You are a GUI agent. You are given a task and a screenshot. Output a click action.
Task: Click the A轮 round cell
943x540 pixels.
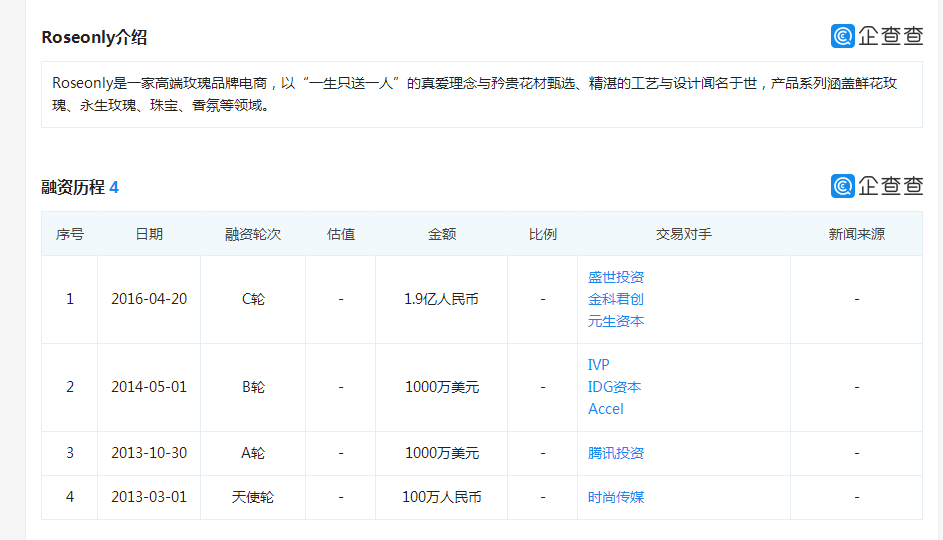point(253,453)
